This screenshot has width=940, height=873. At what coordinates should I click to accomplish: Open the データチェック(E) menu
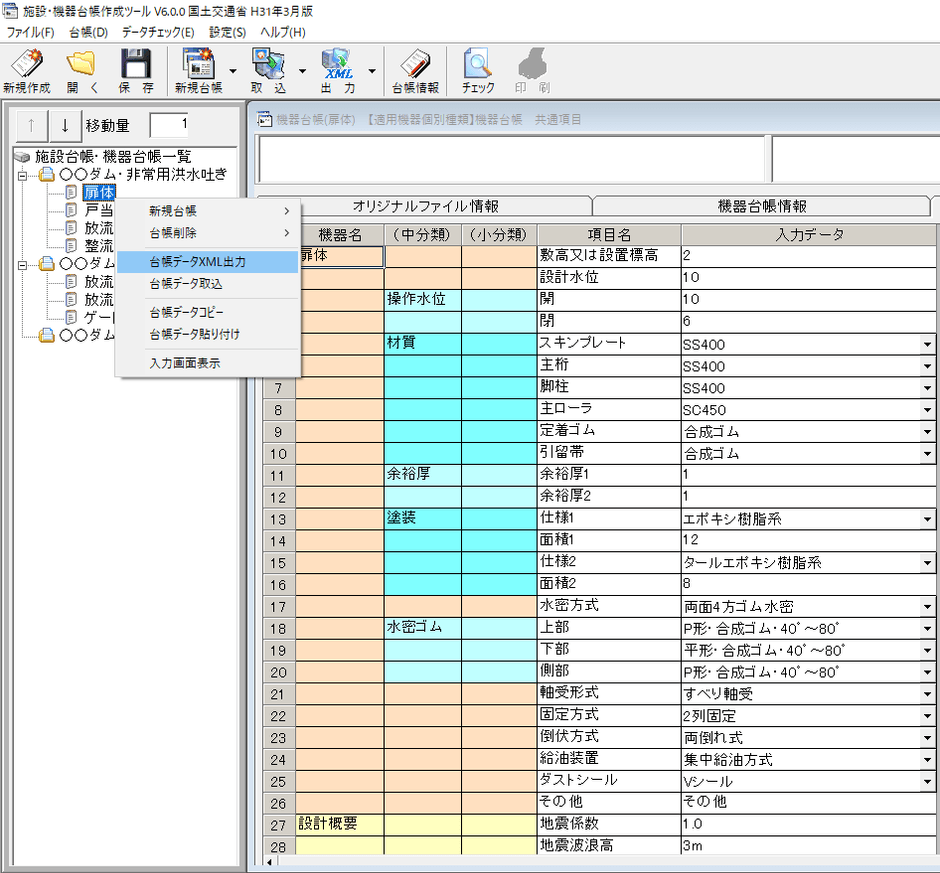158,32
